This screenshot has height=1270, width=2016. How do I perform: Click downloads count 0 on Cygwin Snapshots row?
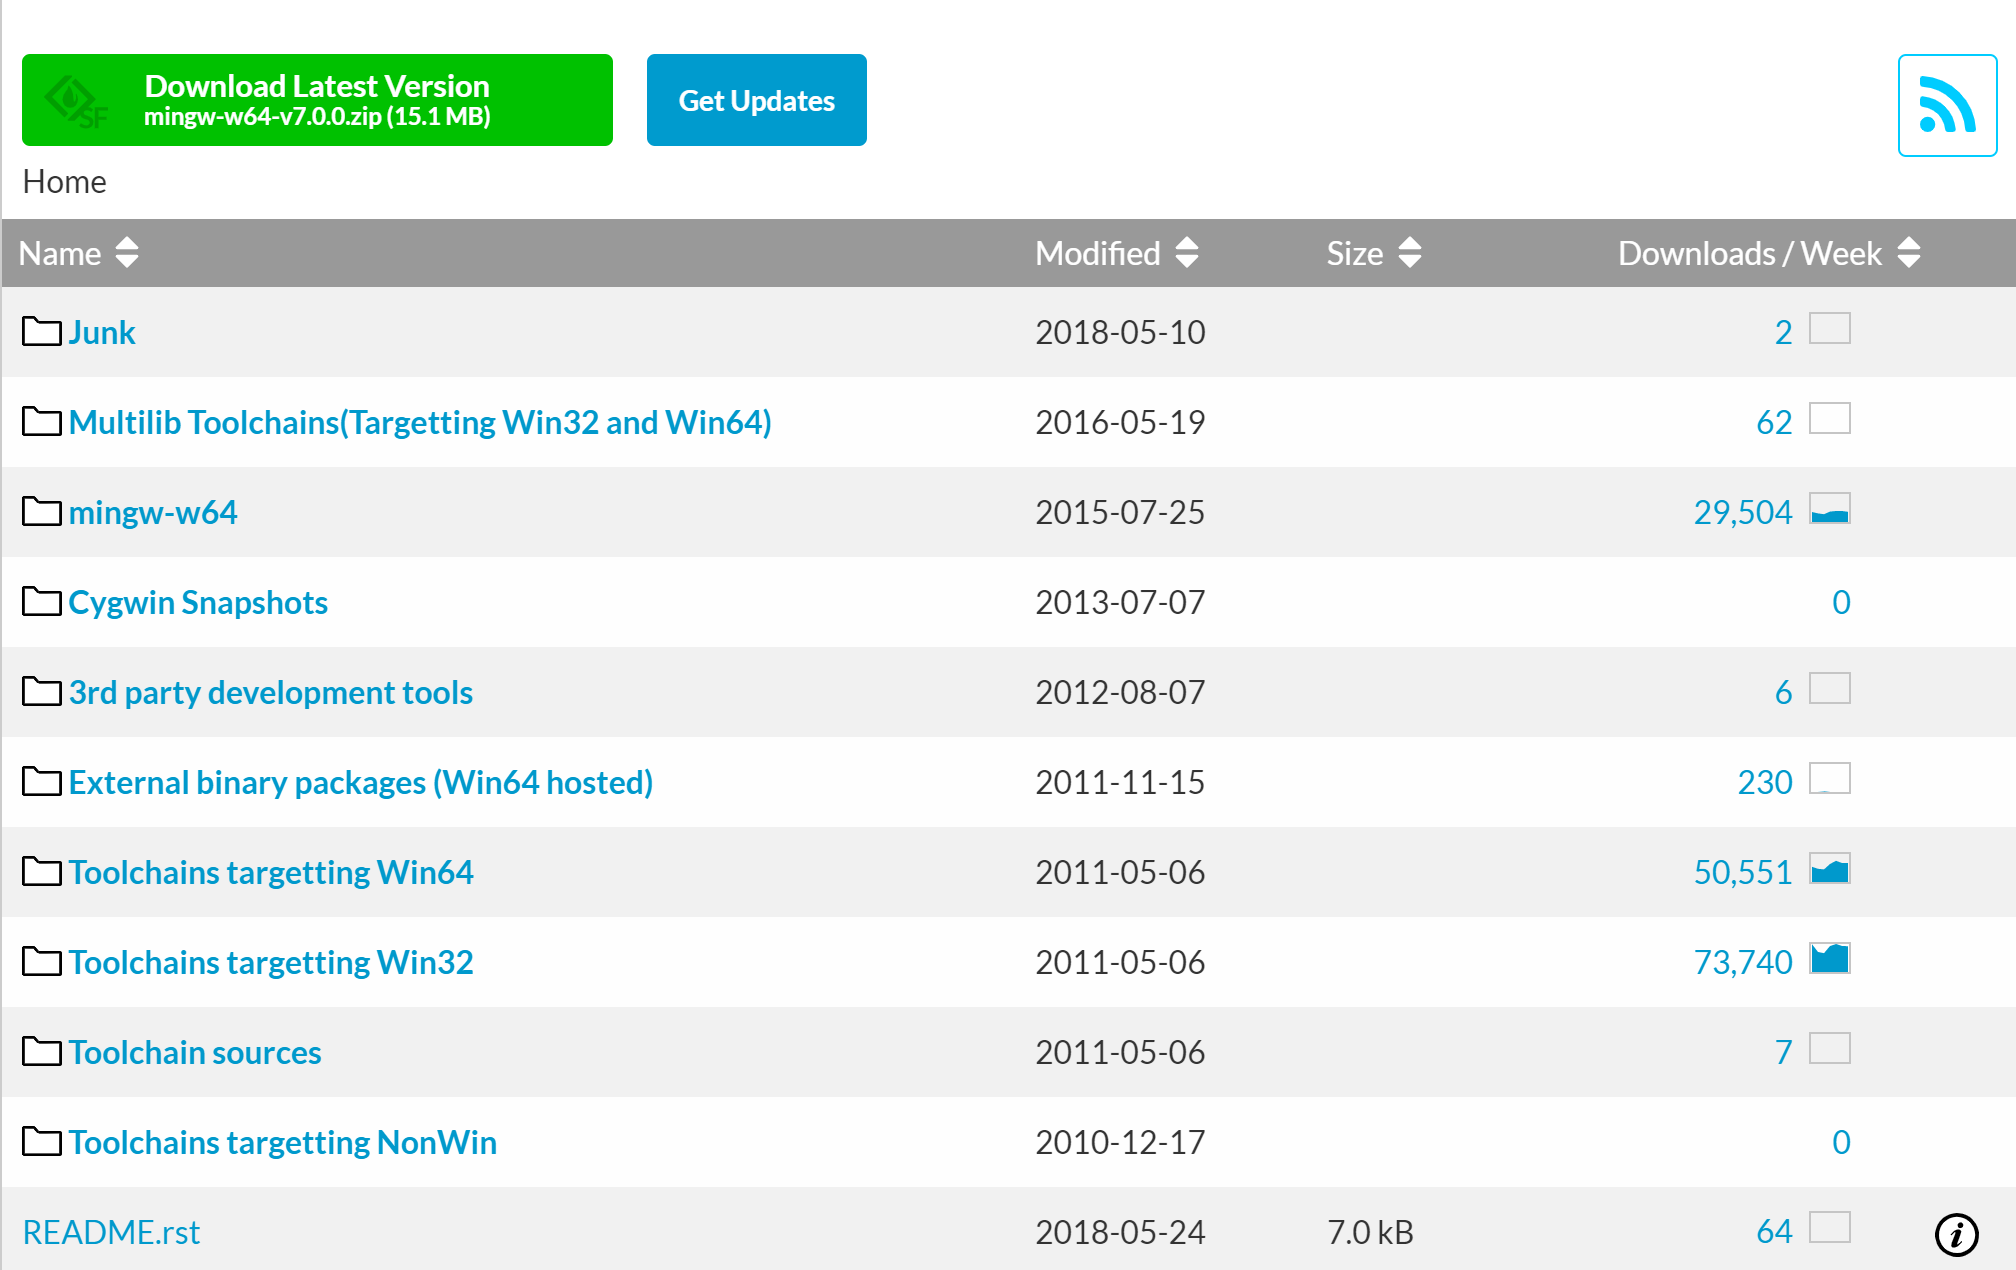click(1841, 602)
